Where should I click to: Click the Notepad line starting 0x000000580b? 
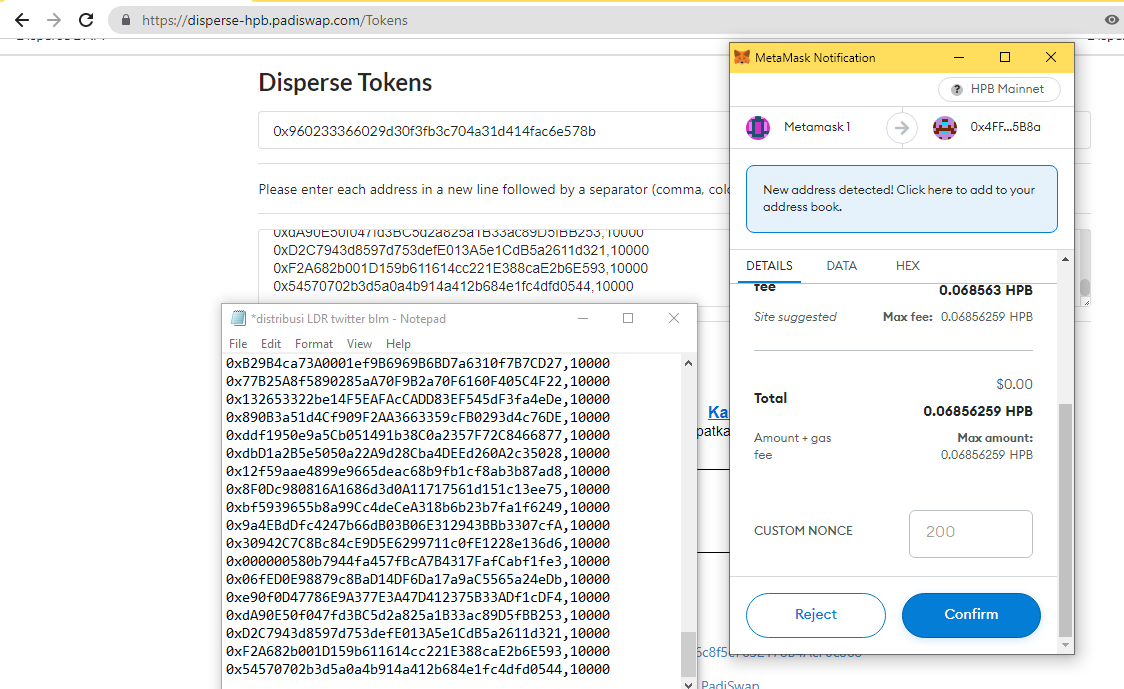tap(418, 561)
